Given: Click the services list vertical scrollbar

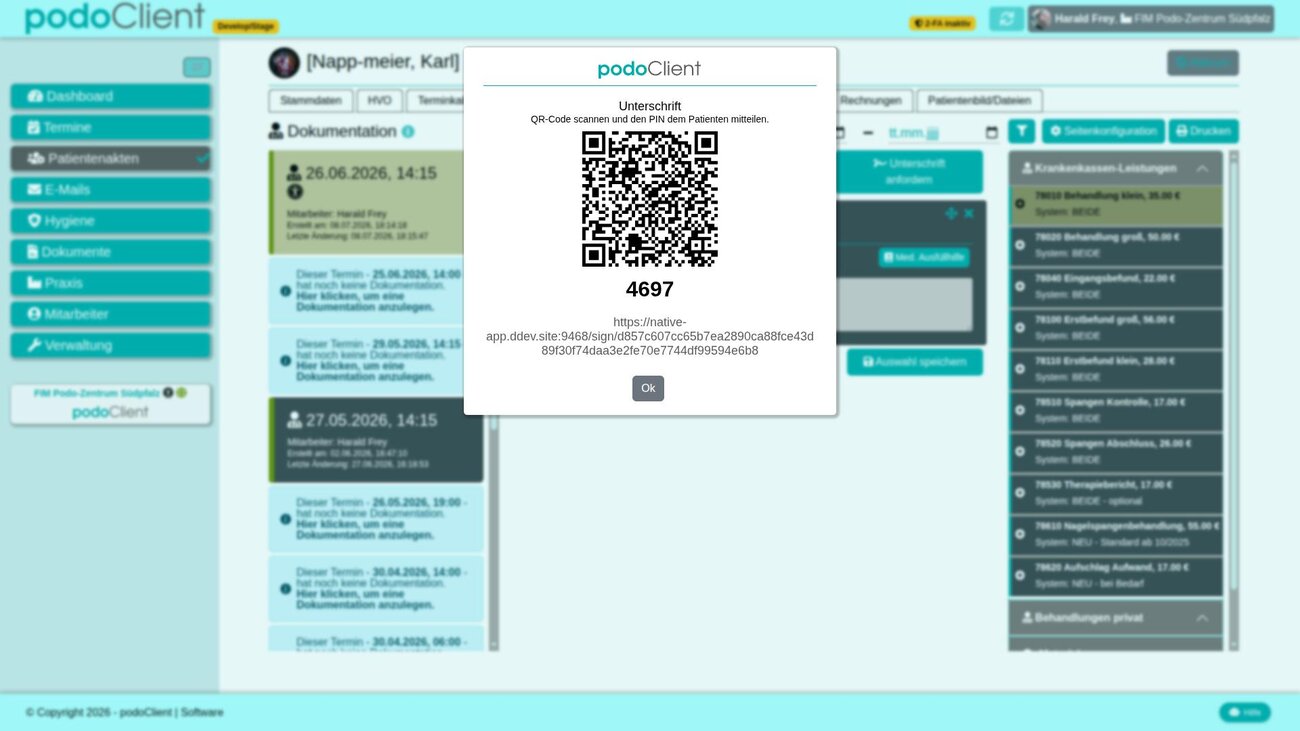Looking at the screenshot, I should (1233, 400).
